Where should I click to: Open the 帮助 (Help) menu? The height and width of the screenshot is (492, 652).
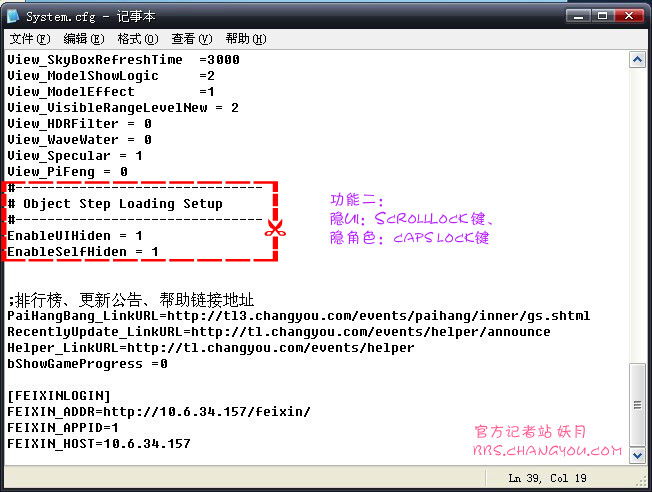click(x=245, y=39)
